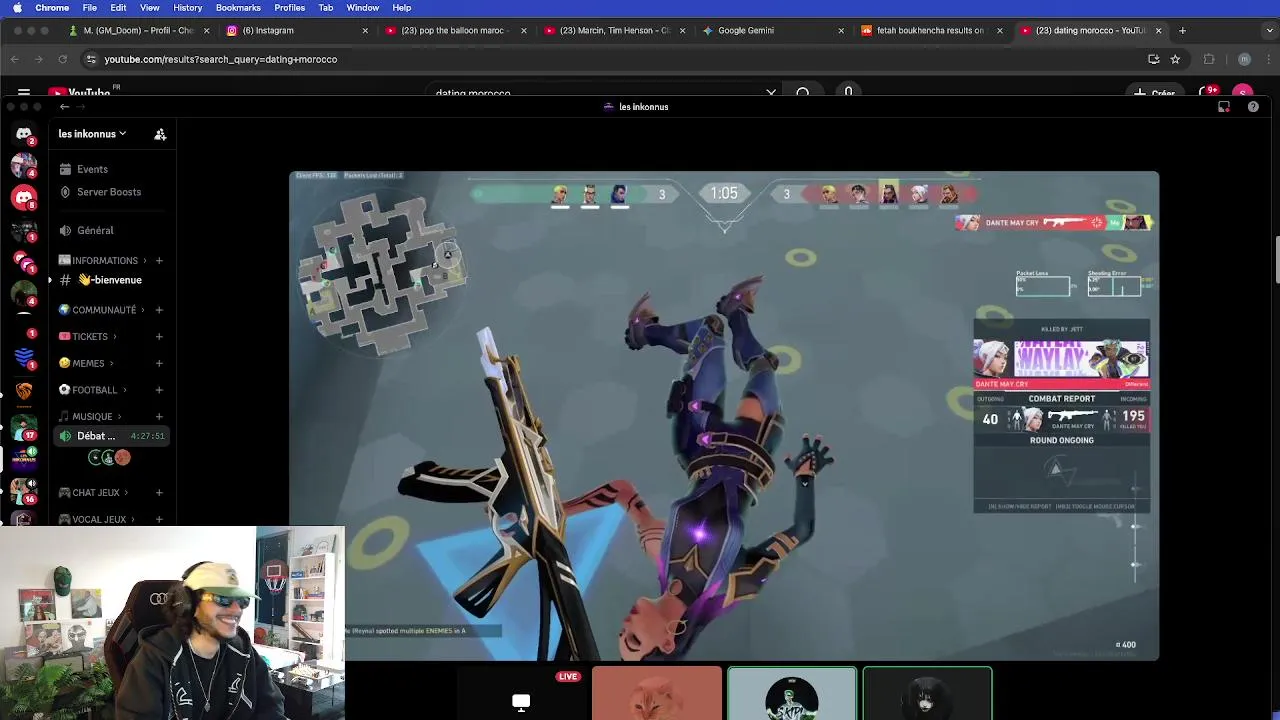The width and height of the screenshot is (1280, 720).
Task: Add channel to VOCAL JEUX category
Action: pyautogui.click(x=159, y=519)
